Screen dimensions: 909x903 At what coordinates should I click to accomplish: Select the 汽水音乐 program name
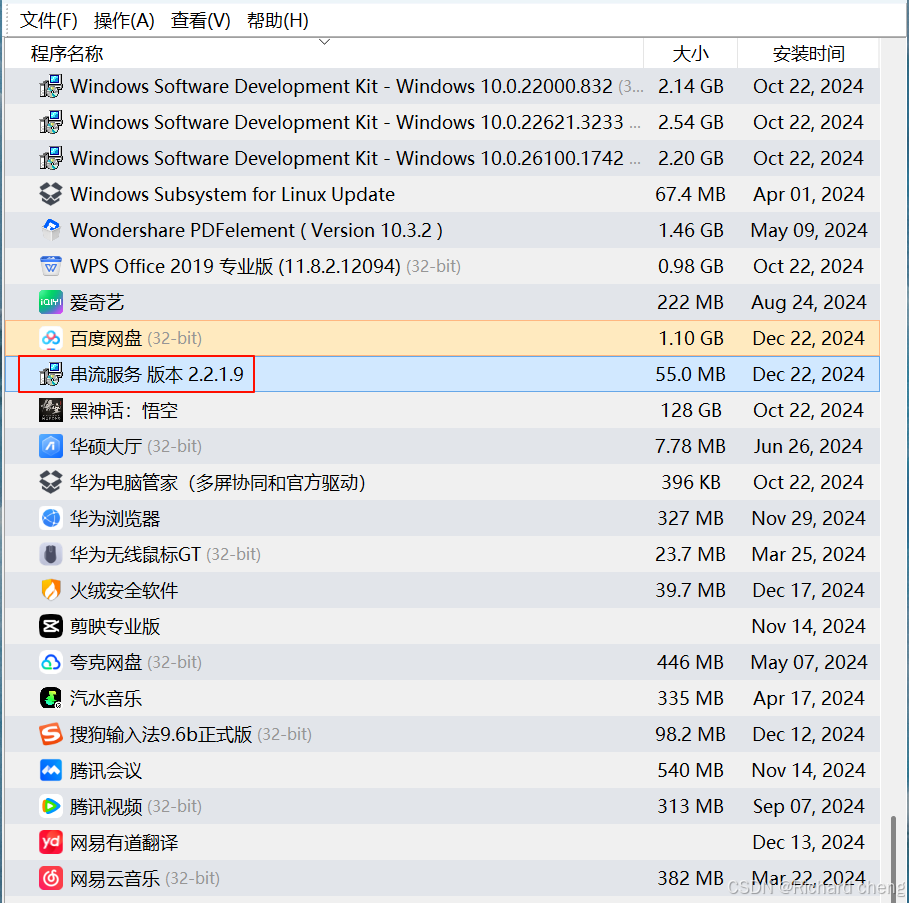[106, 698]
